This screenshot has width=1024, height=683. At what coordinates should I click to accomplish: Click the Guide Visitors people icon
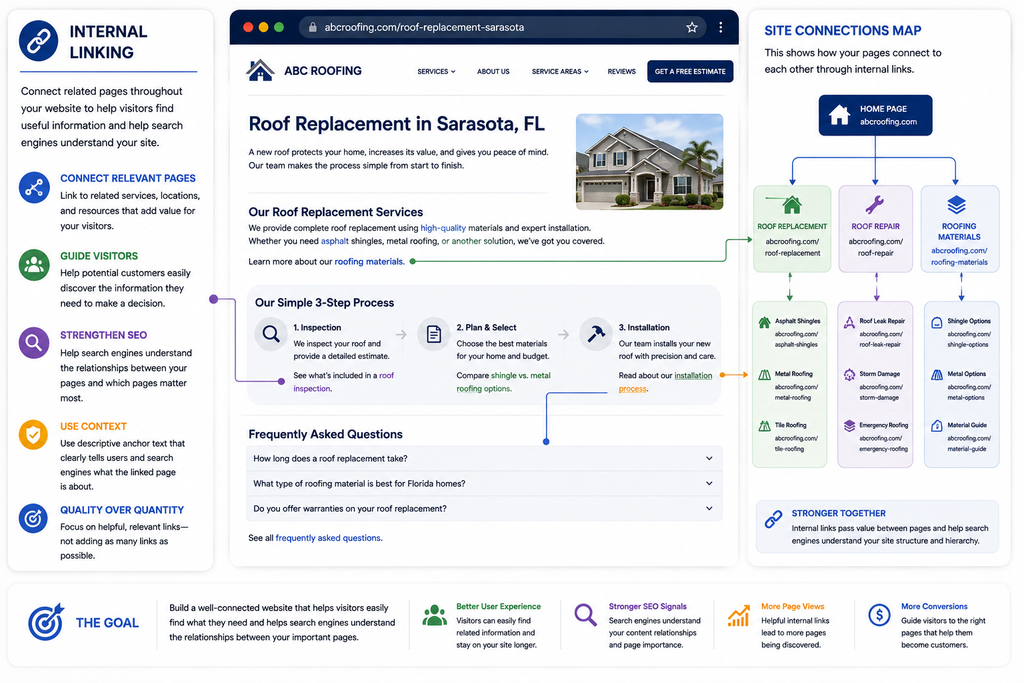[34, 265]
